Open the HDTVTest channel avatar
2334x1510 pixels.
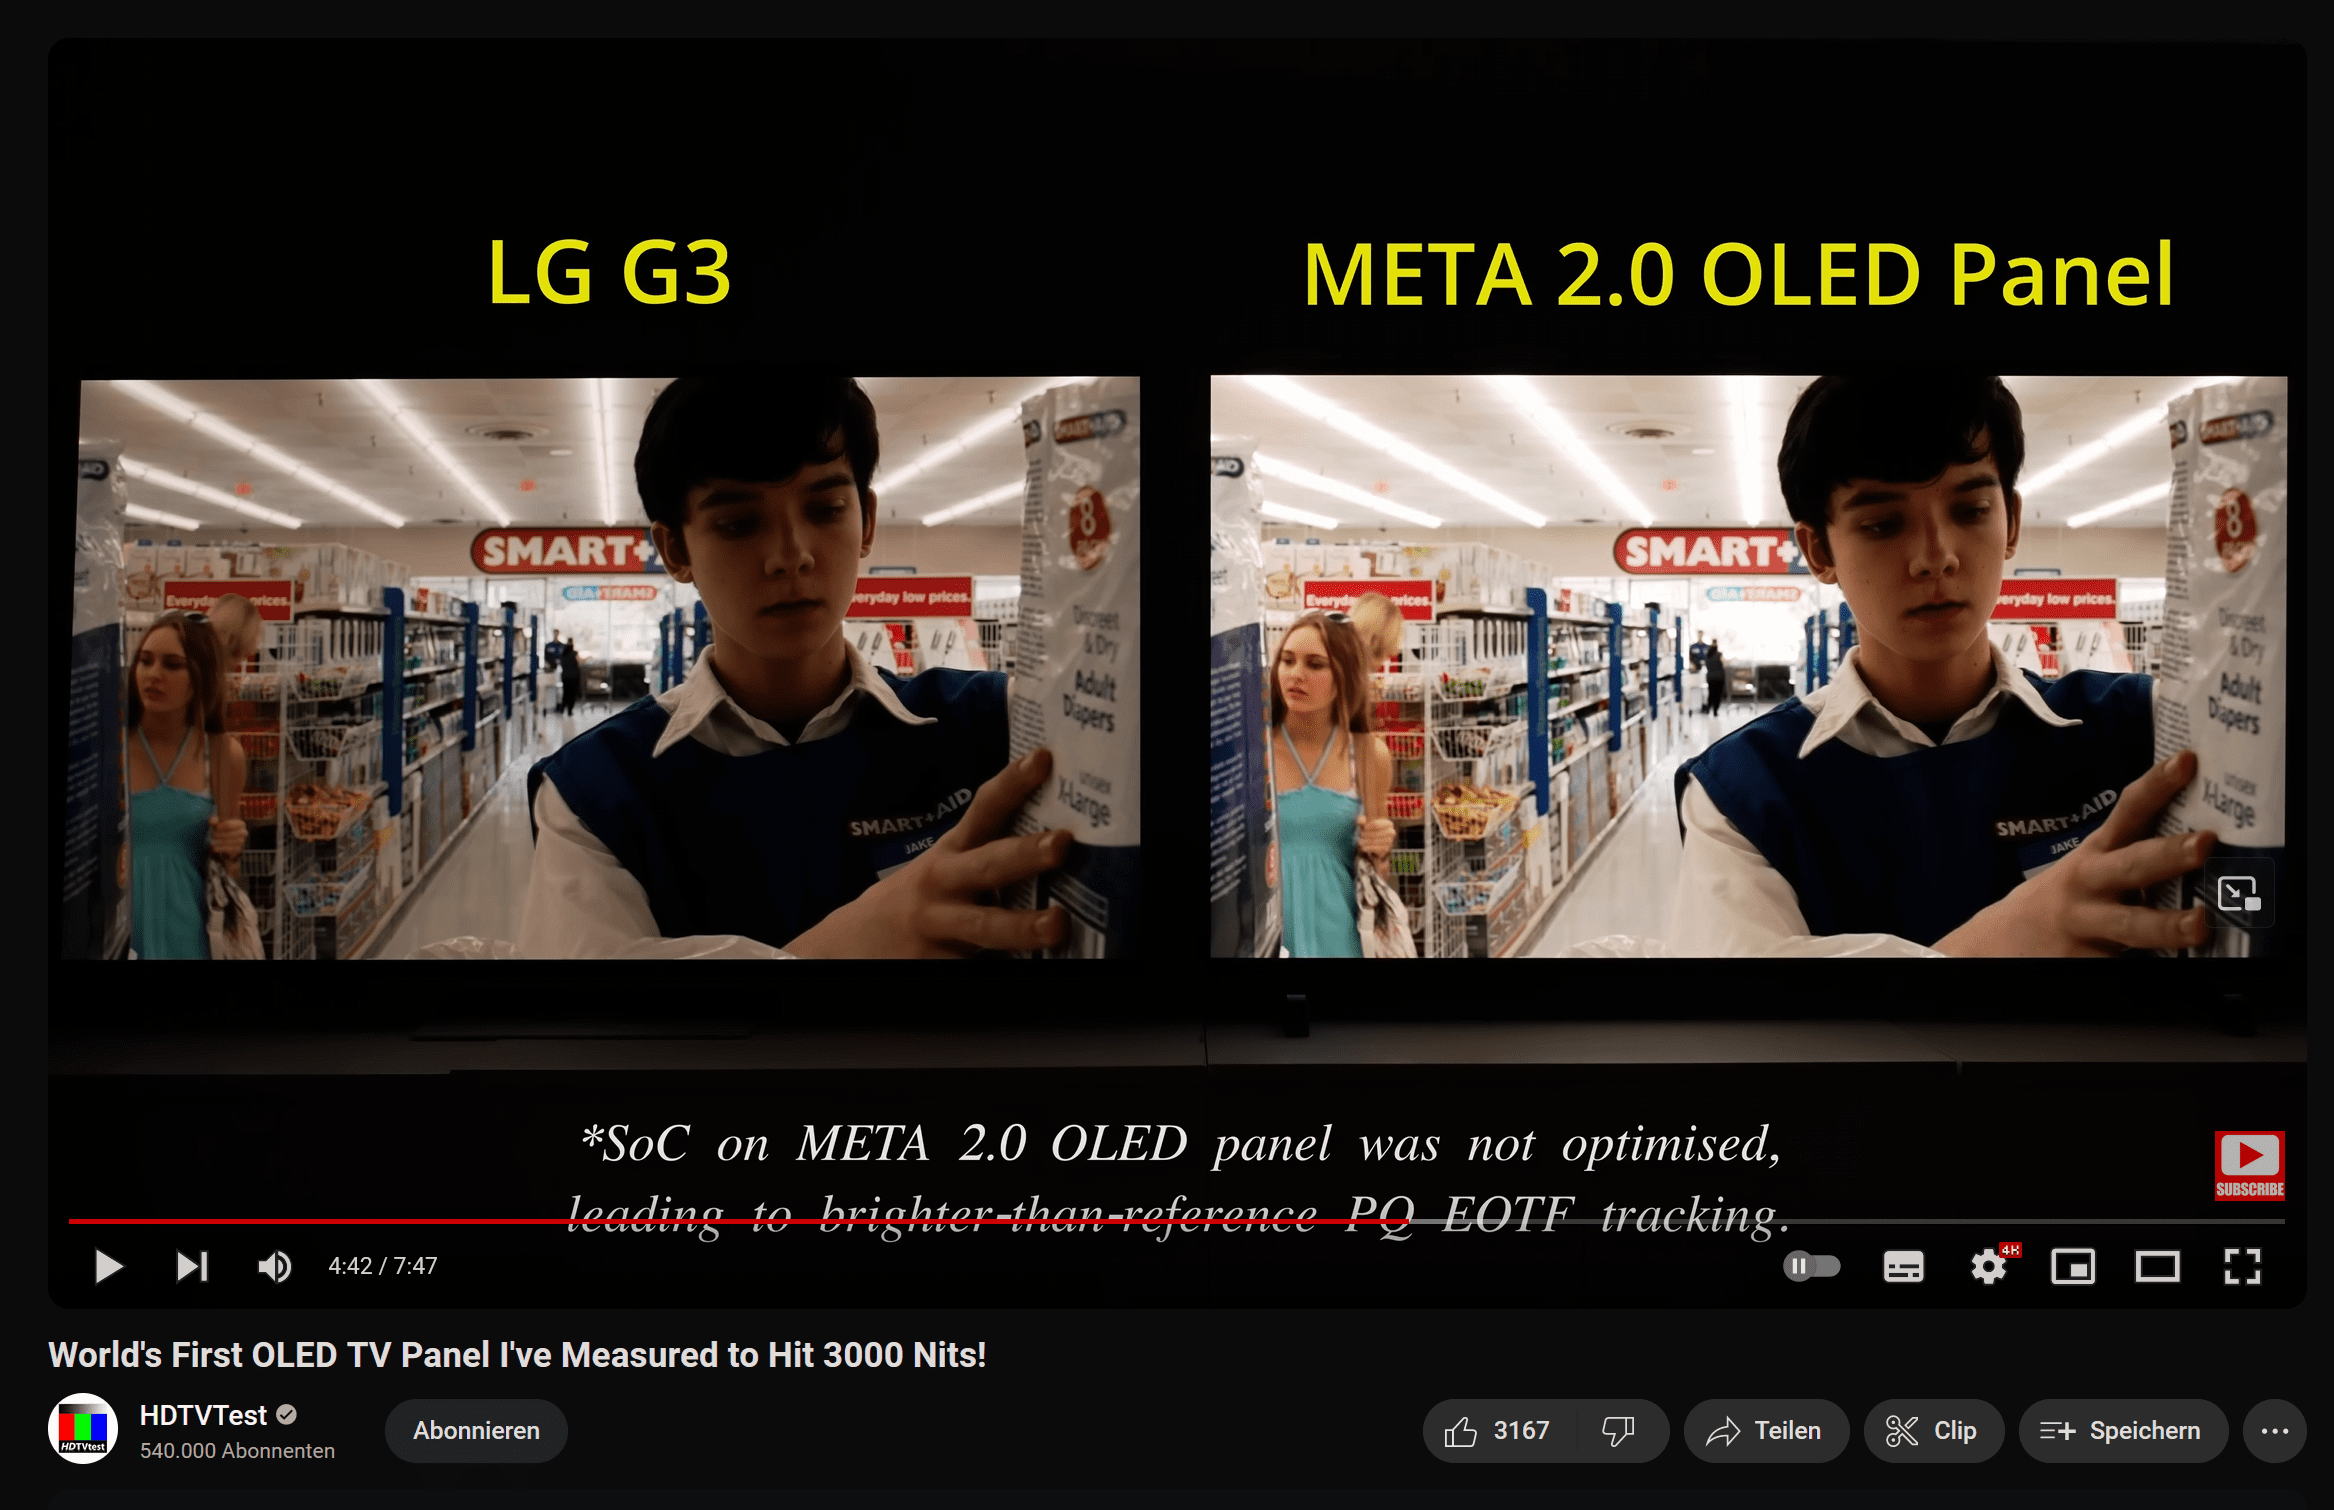[x=83, y=1429]
